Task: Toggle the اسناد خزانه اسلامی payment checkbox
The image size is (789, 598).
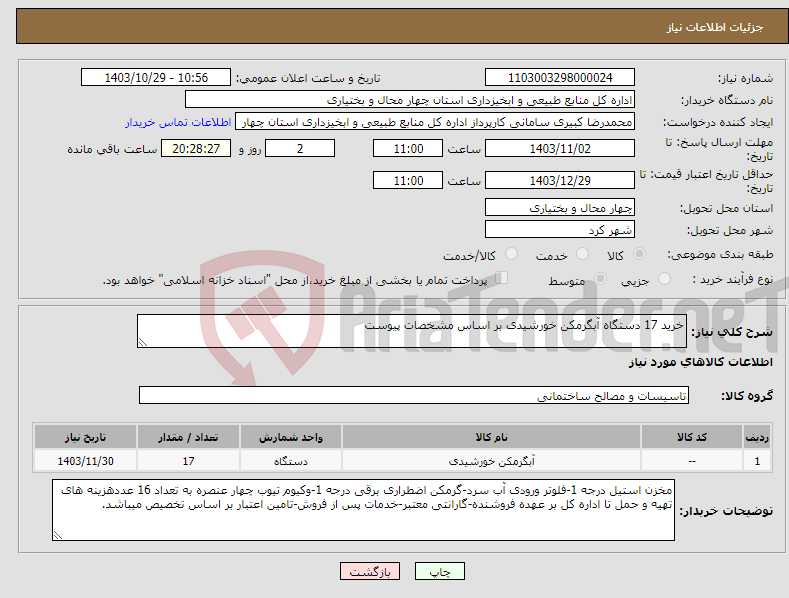Action: point(501,278)
